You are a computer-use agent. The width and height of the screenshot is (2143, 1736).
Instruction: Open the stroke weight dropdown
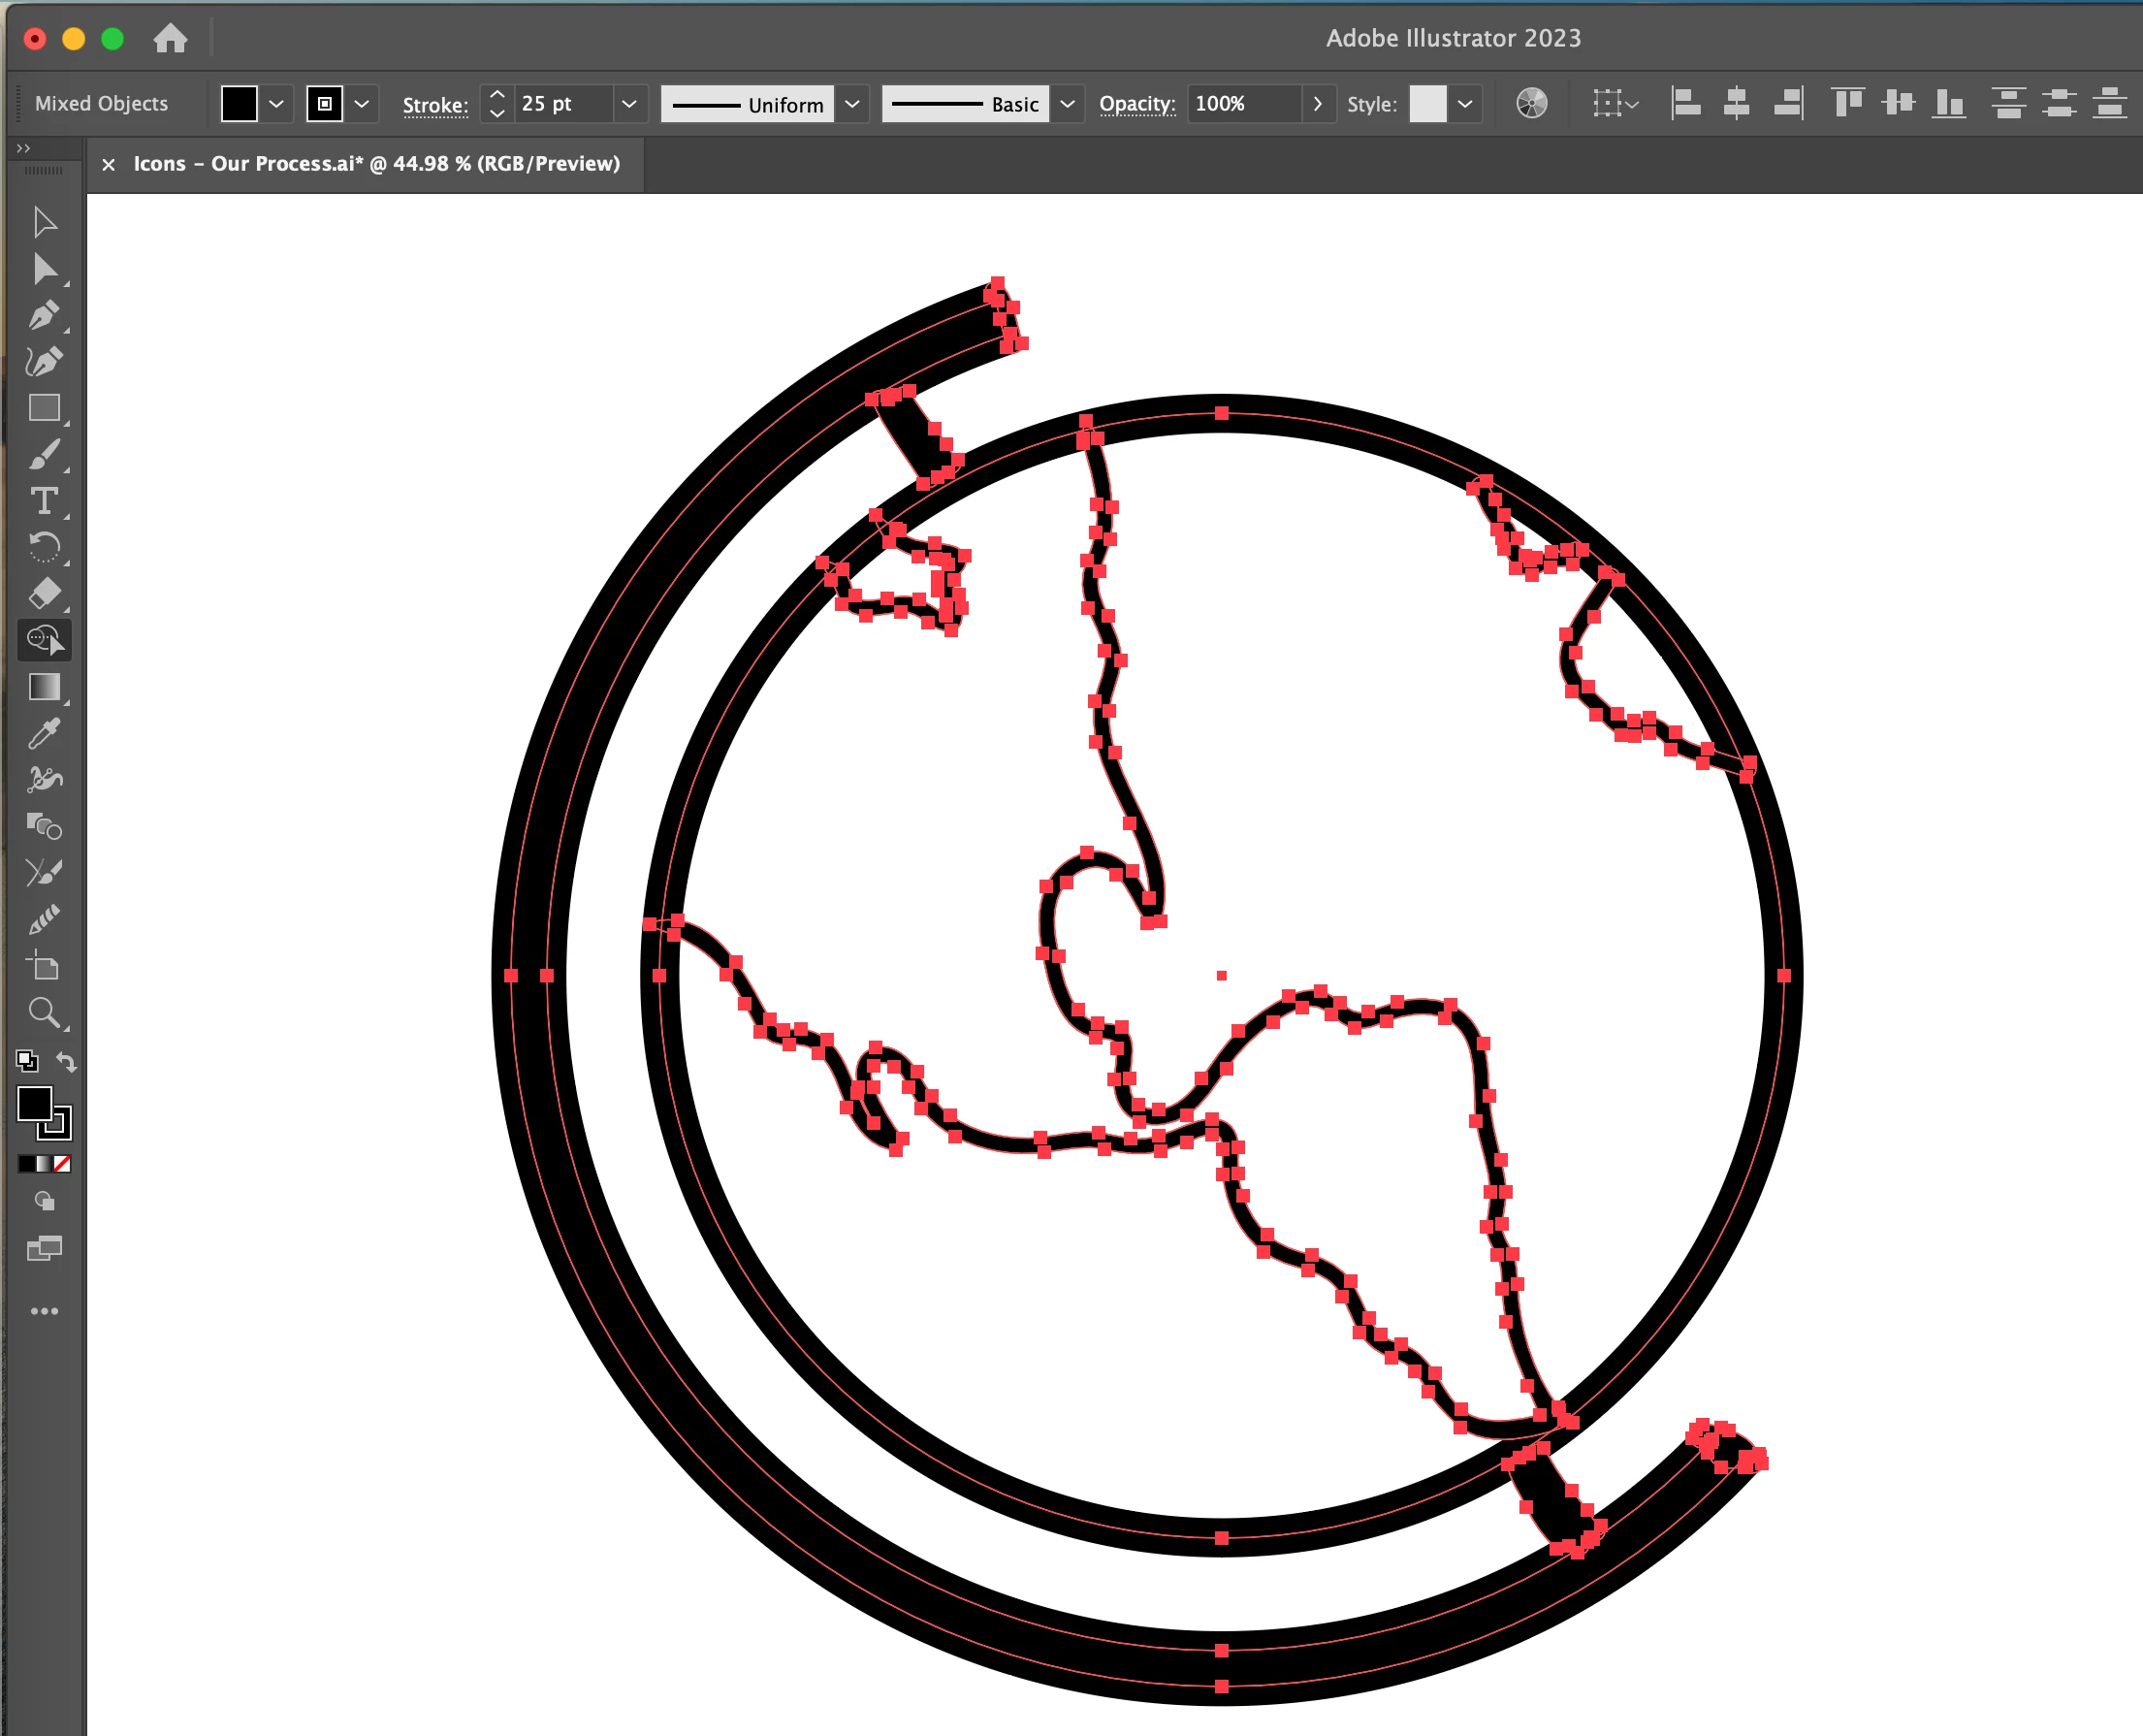coord(629,104)
